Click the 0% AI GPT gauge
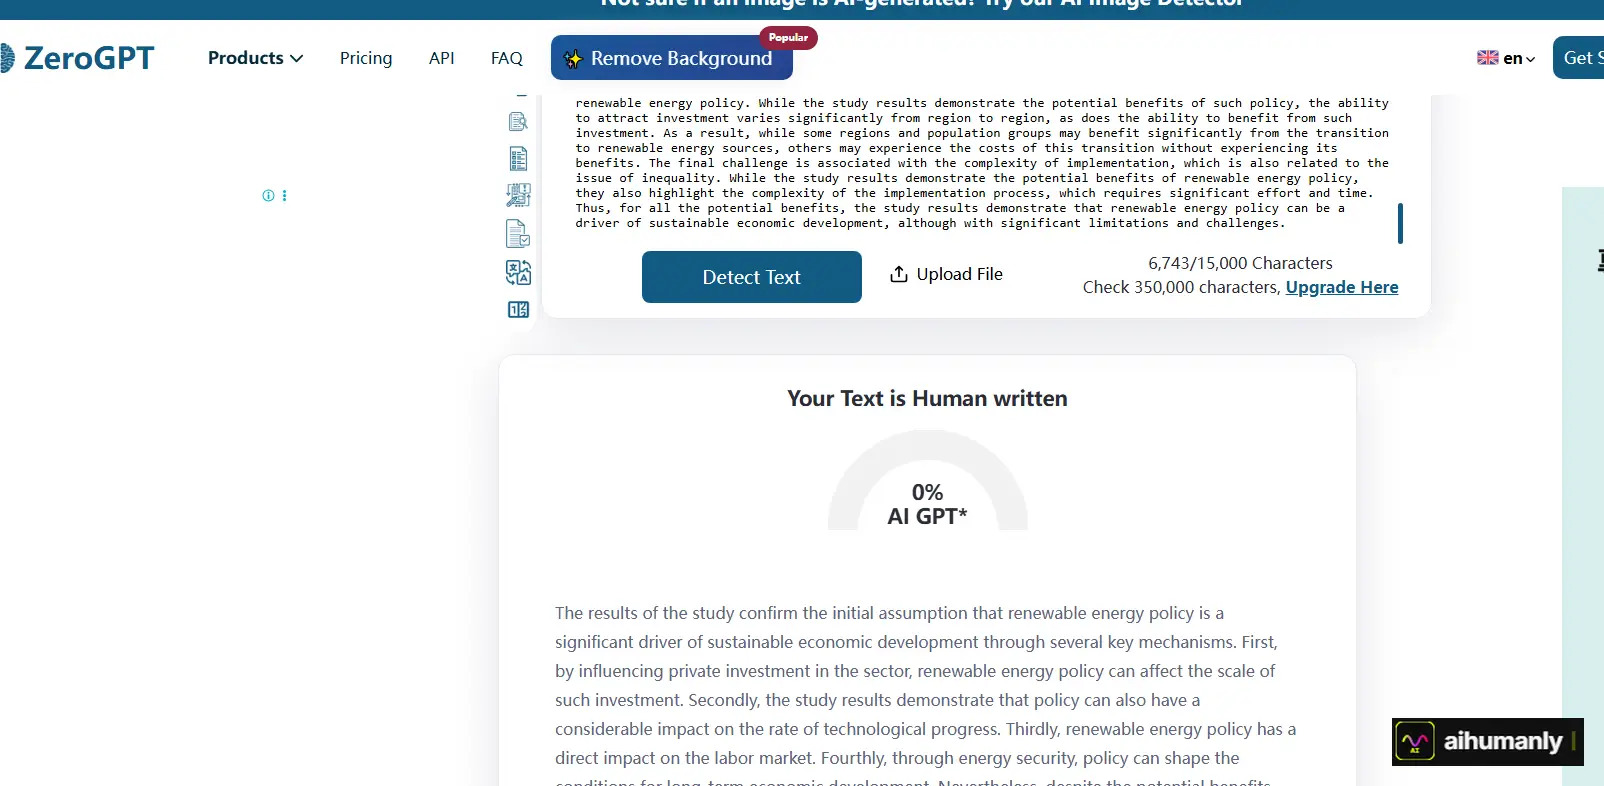This screenshot has height=786, width=1604. click(x=928, y=482)
